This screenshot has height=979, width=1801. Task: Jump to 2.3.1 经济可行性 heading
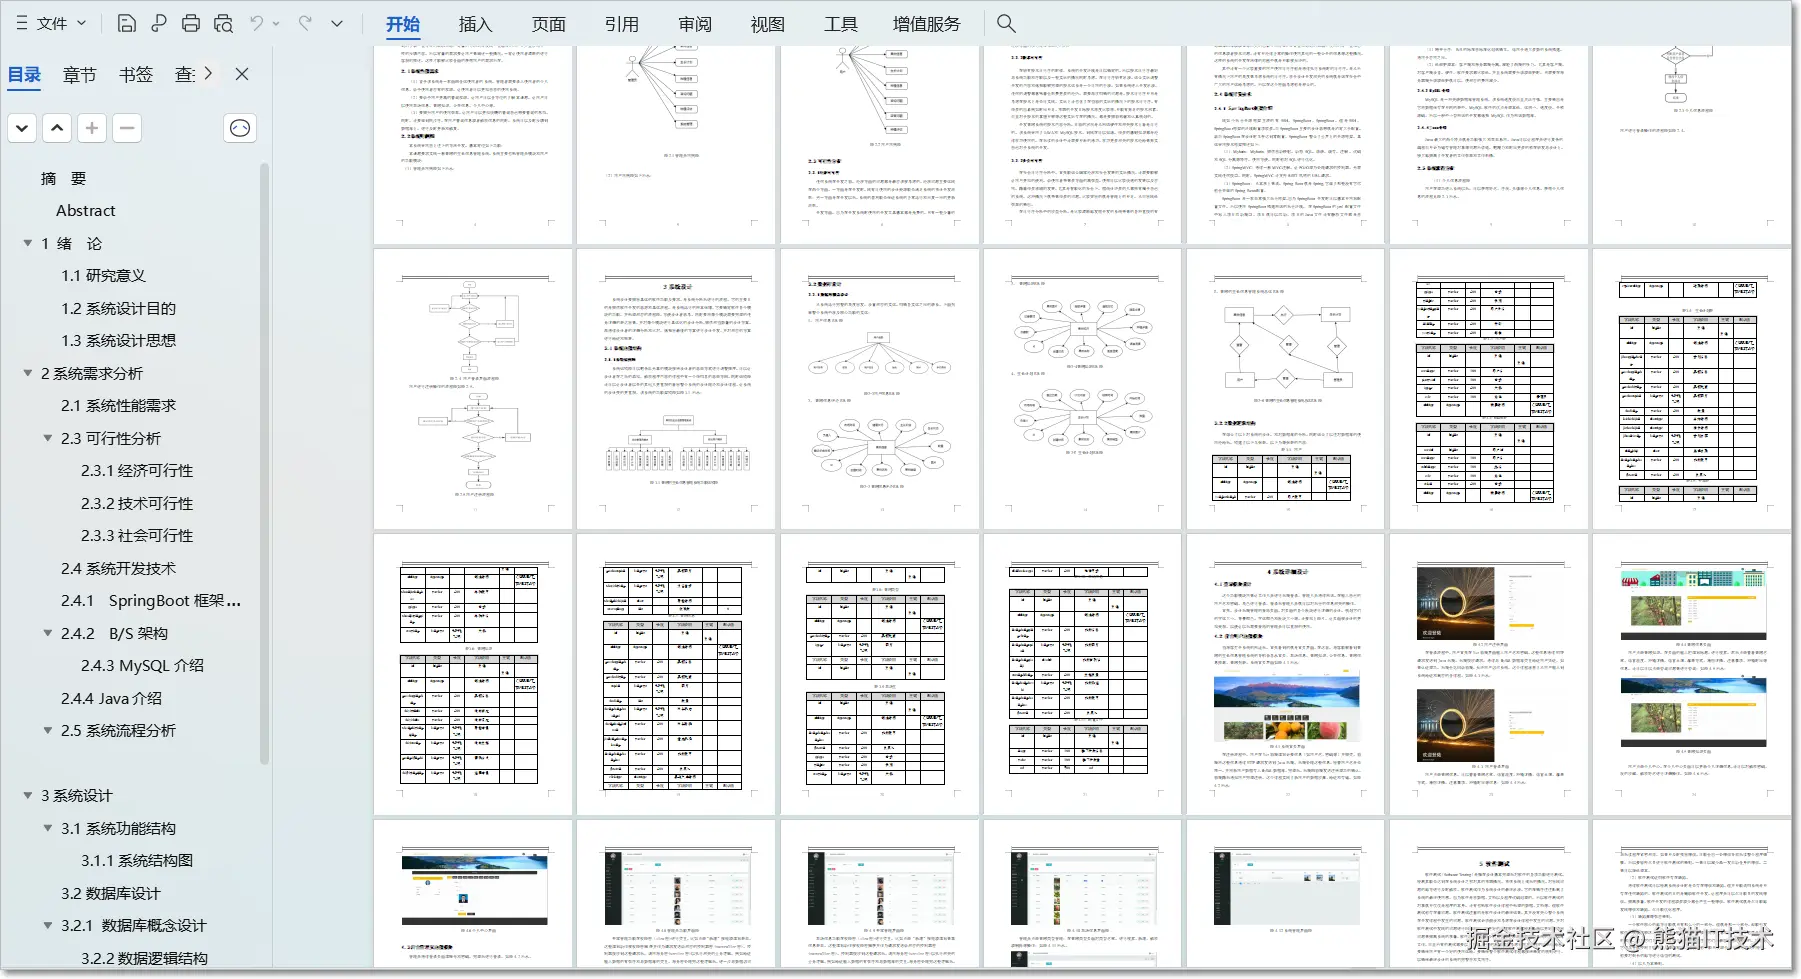pos(138,471)
